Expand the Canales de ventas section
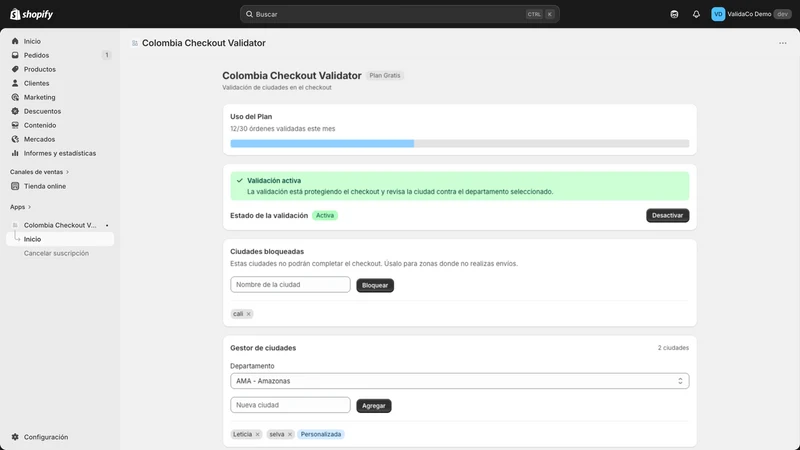The image size is (800, 450). point(39,172)
